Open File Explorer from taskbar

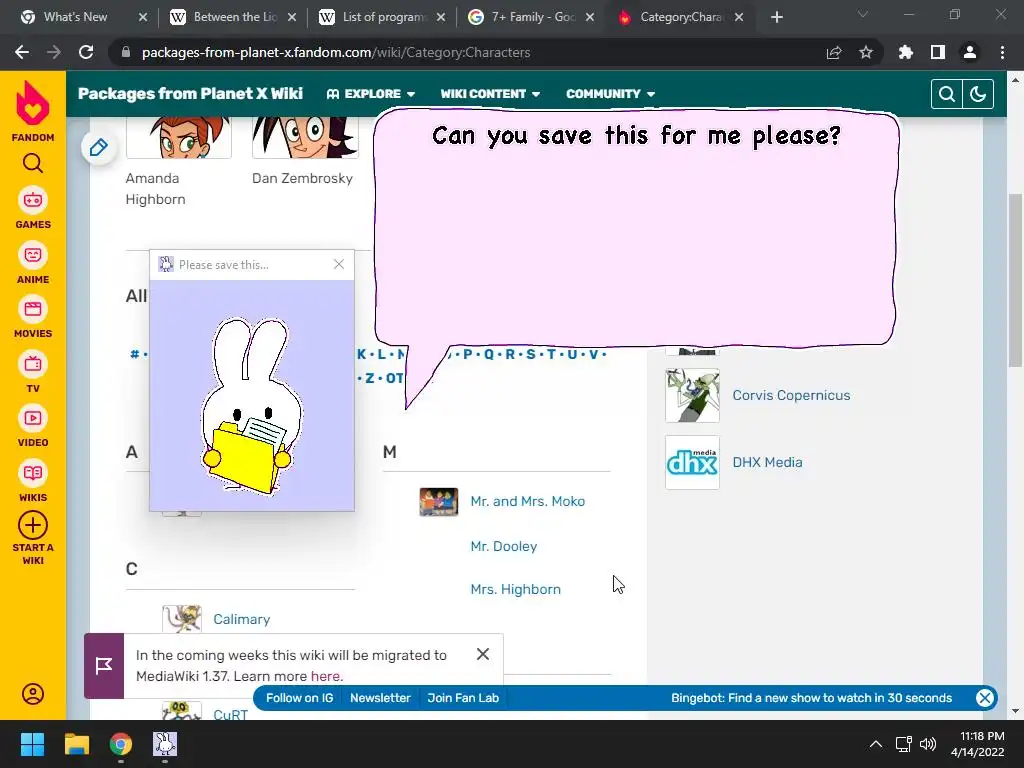click(x=77, y=744)
